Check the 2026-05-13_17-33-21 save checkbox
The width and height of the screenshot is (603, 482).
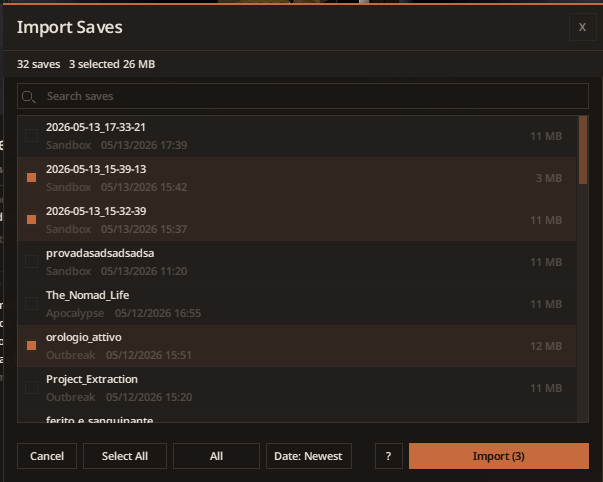(x=32, y=136)
